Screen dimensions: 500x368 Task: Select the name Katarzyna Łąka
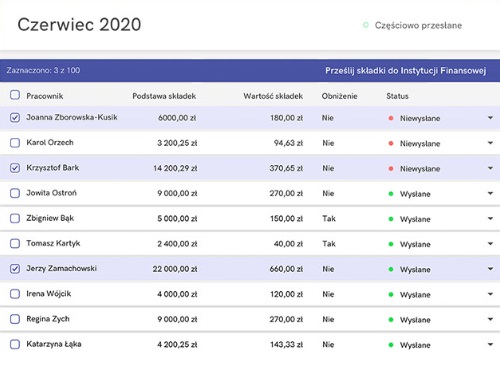54,344
